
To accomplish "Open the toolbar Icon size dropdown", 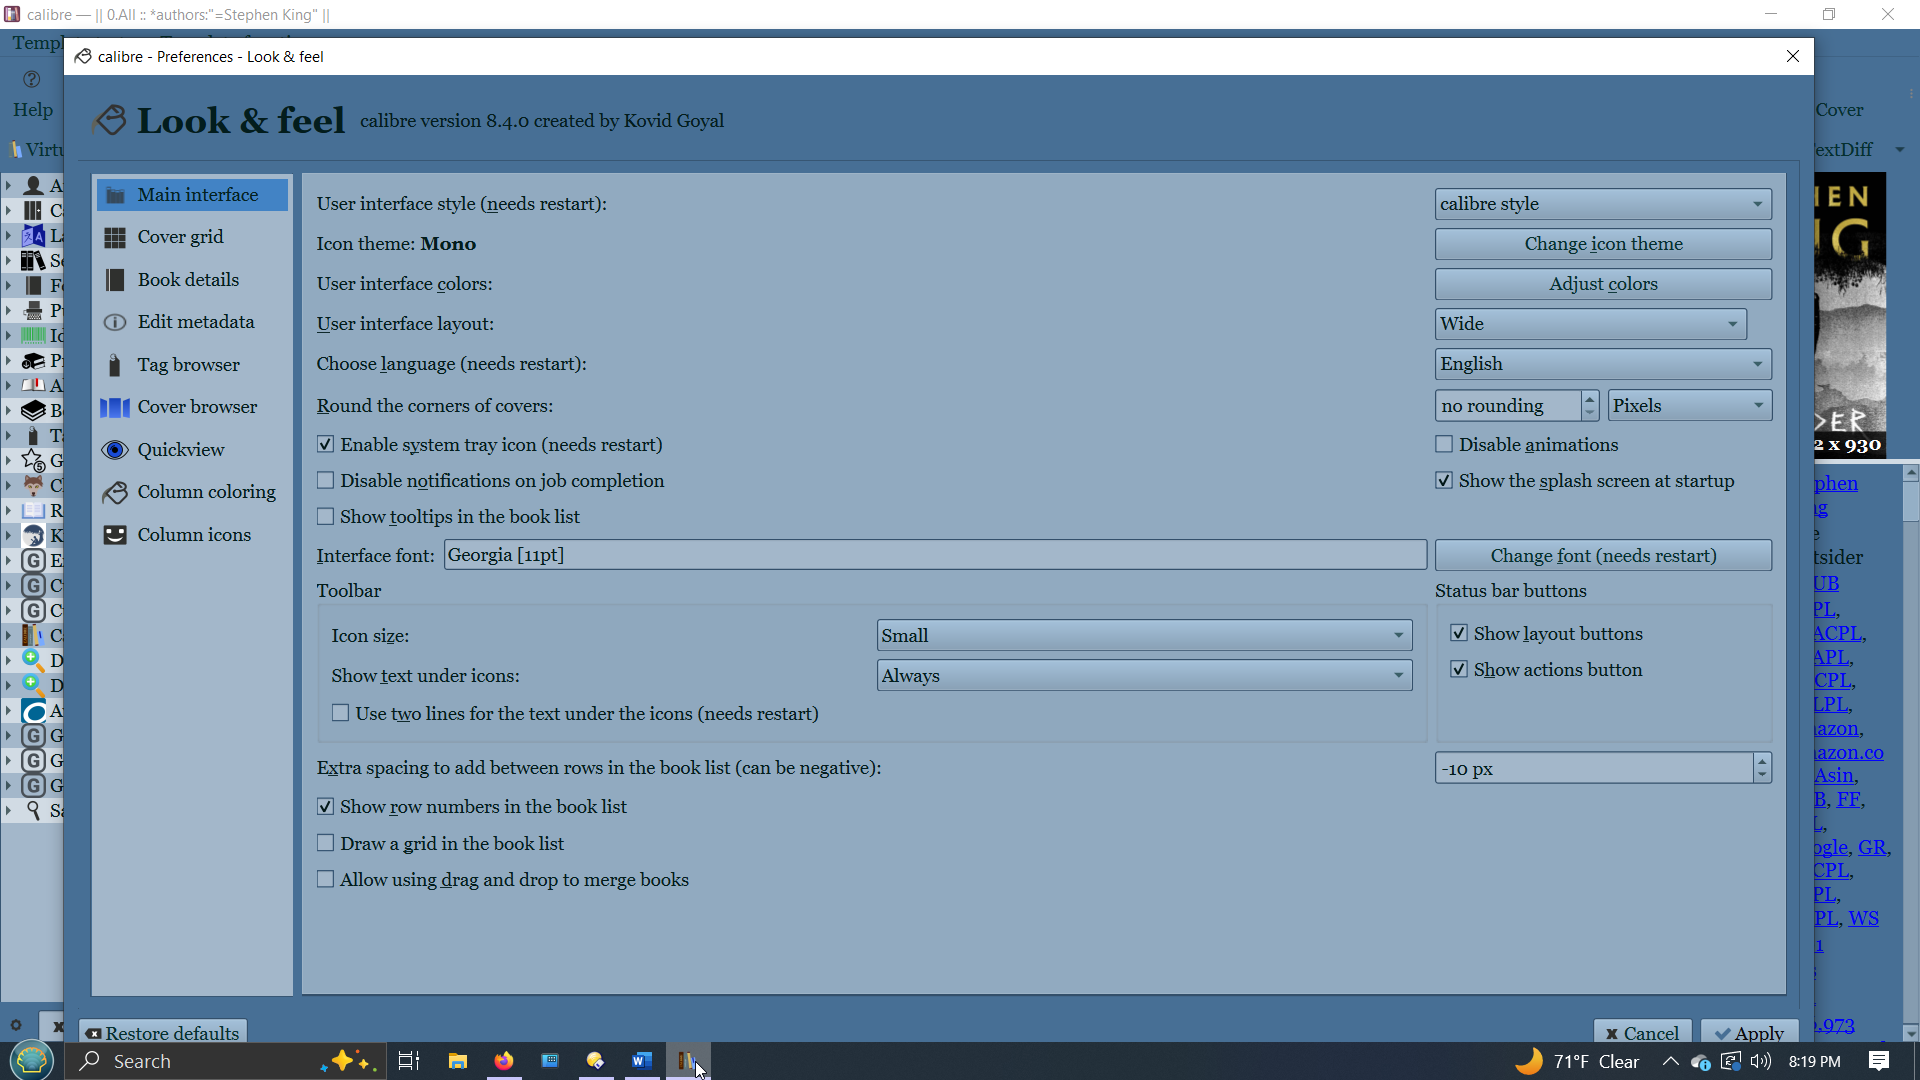I will [x=1144, y=636].
